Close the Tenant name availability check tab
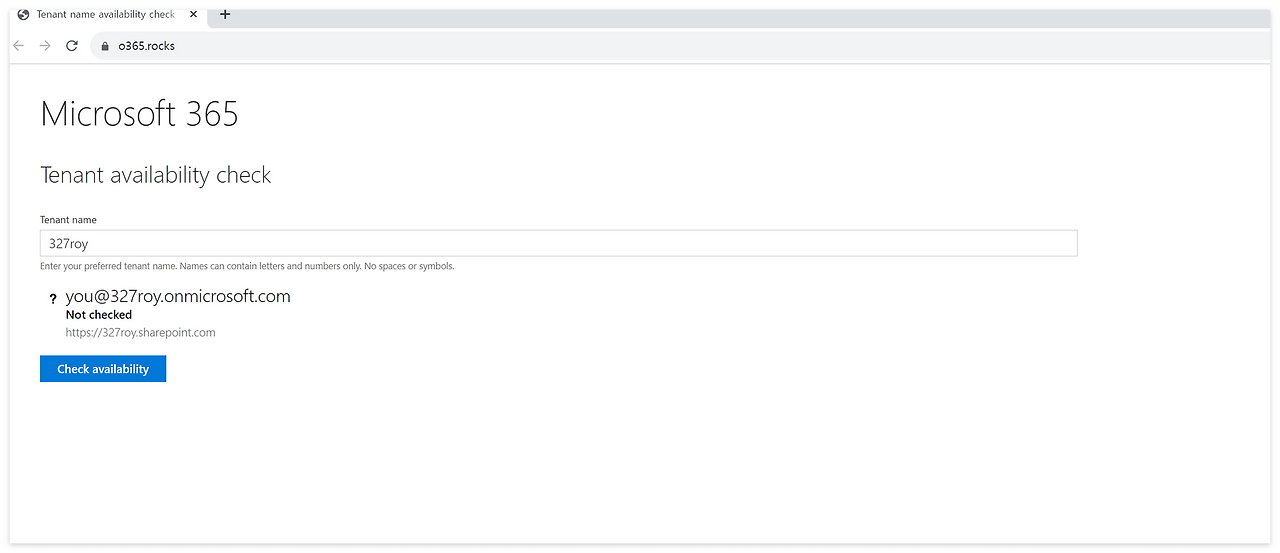The image size is (1280, 553). [x=194, y=14]
